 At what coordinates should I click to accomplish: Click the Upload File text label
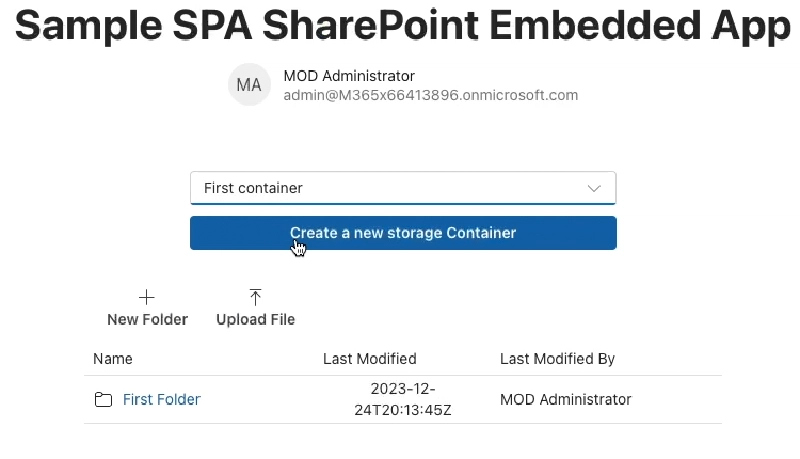coord(255,320)
